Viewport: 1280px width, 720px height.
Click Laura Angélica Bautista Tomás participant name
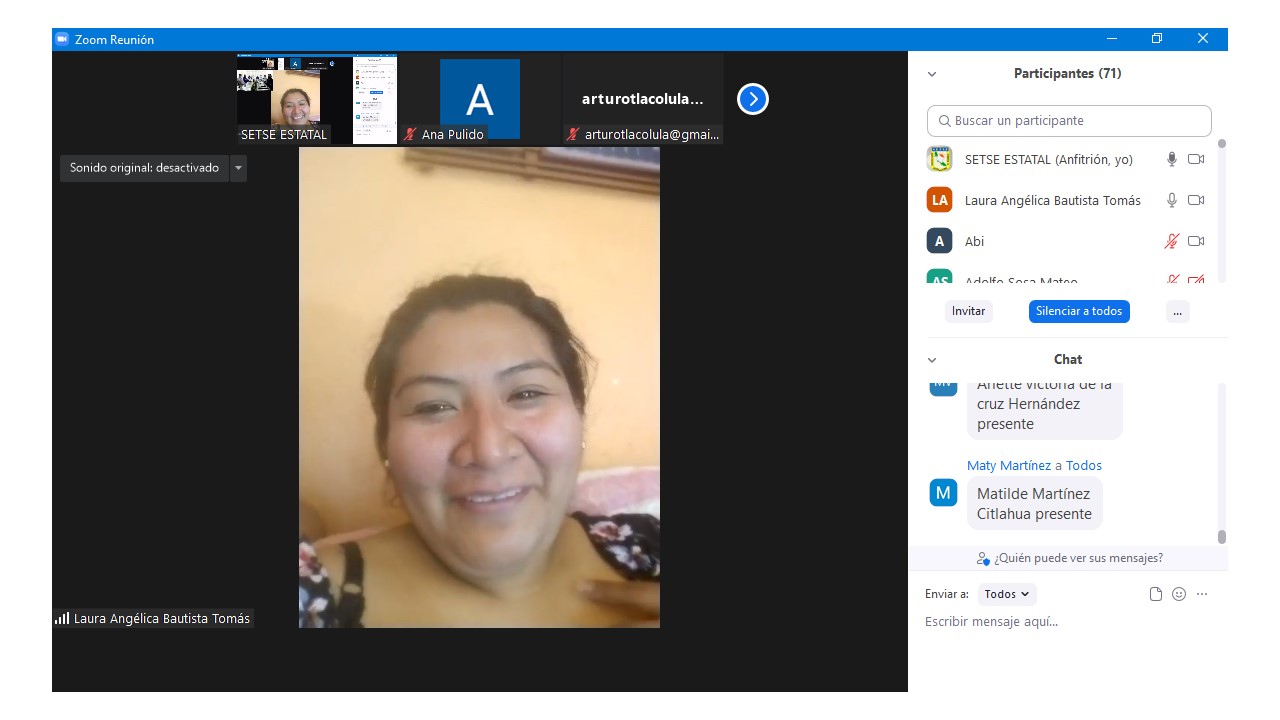1053,201
